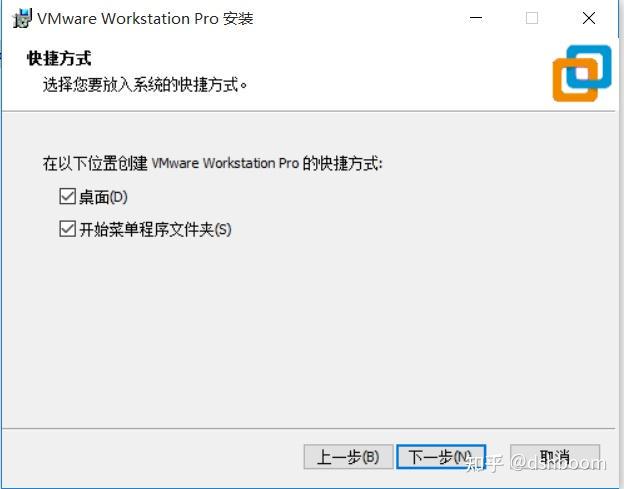Click the 知乎 @dsnboom watermark
Image resolution: width=624 pixels, height=489 pixels.
pyautogui.click(x=536, y=464)
